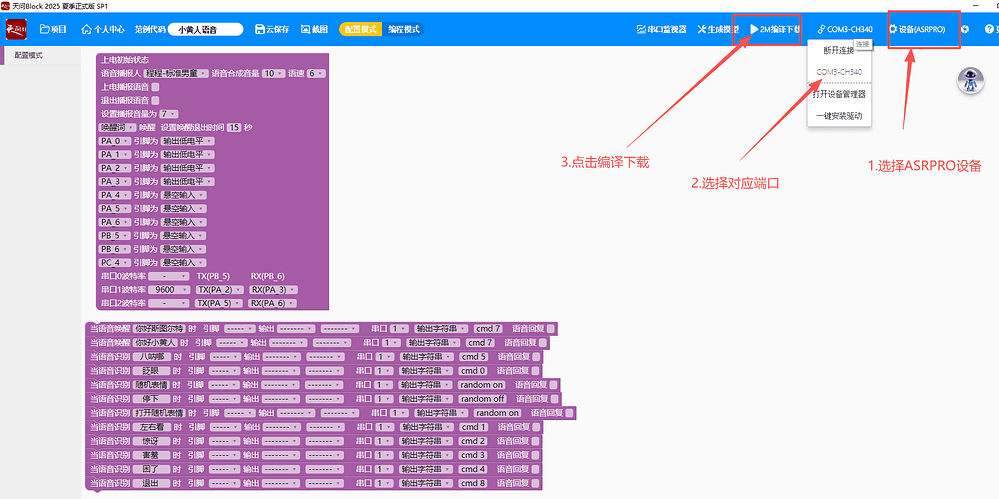Enable 语音回复 checkbox for 你好斯图尔特 row

pyautogui.click(x=551, y=328)
